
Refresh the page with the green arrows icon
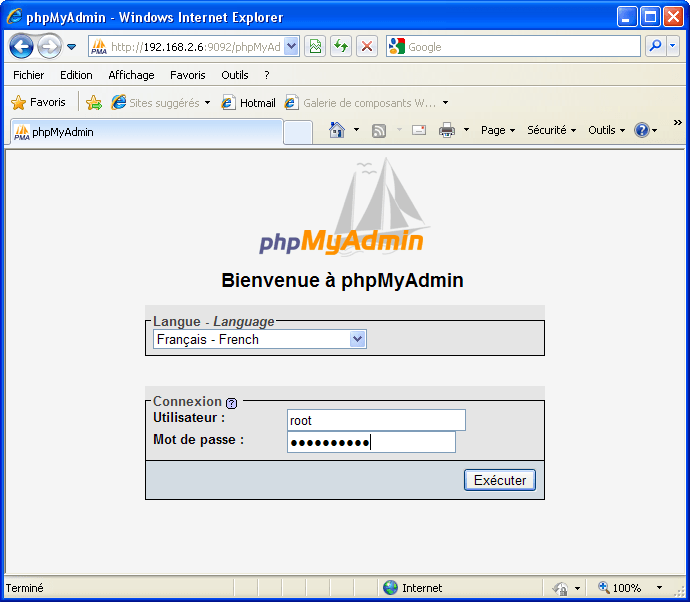pos(341,46)
